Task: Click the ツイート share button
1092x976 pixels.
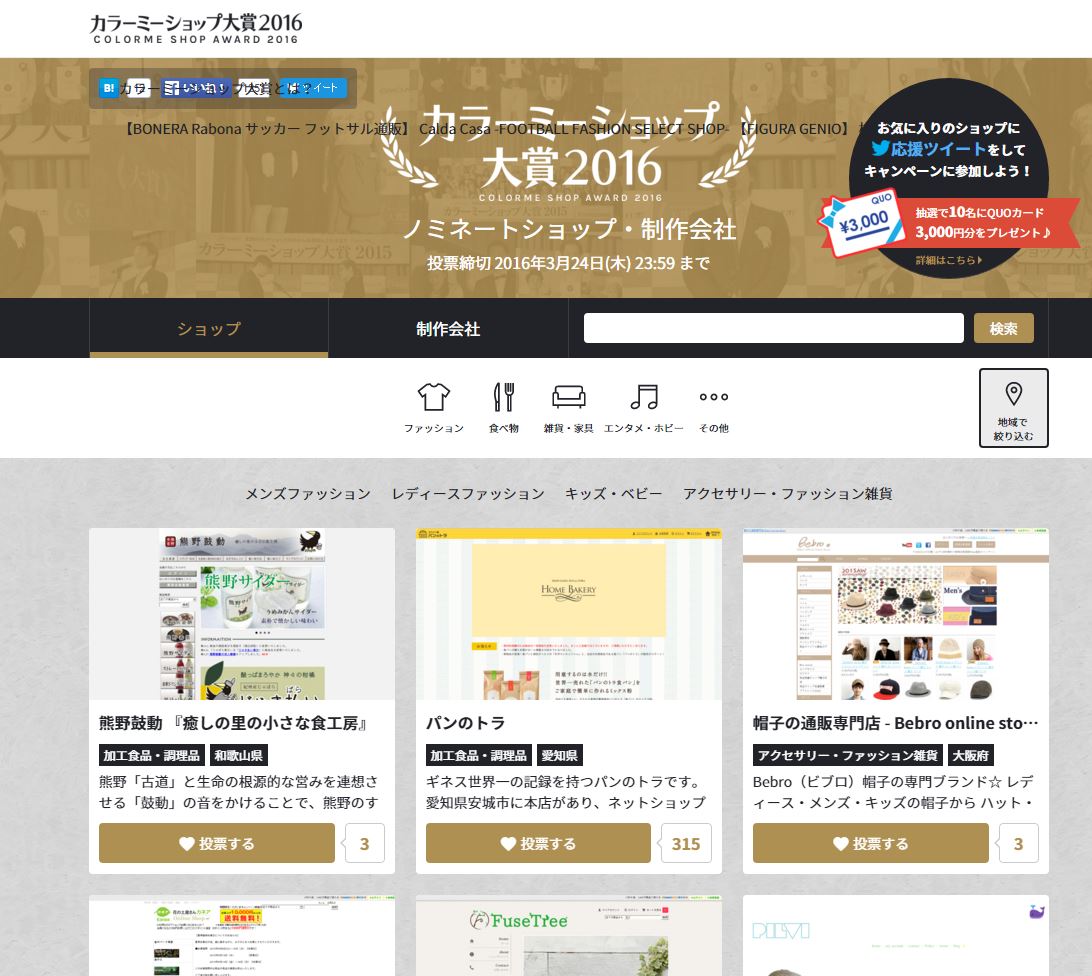Action: 313,88
